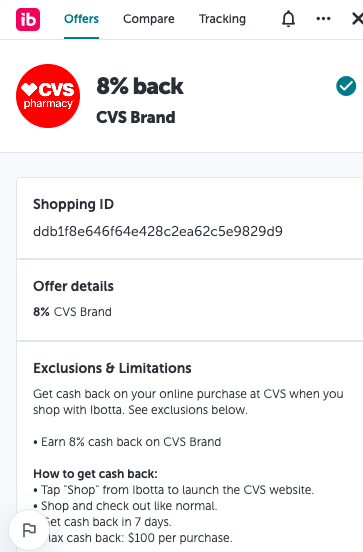
Task: Click the Earn 8% cash back bullet
Action: [x=127, y=442]
